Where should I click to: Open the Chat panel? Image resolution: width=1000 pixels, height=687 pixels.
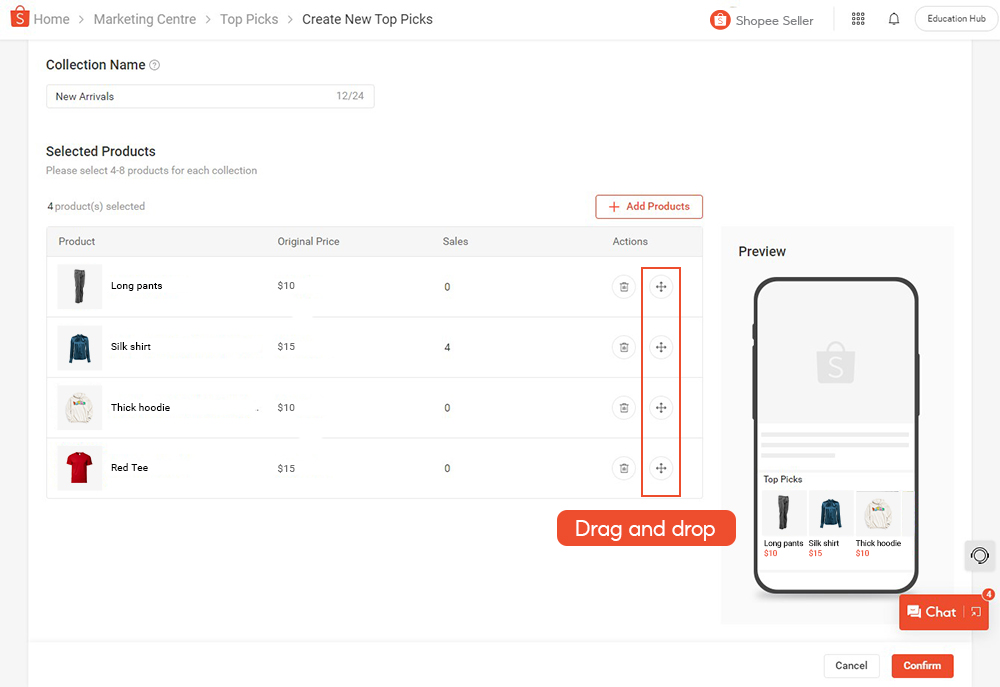click(x=932, y=612)
